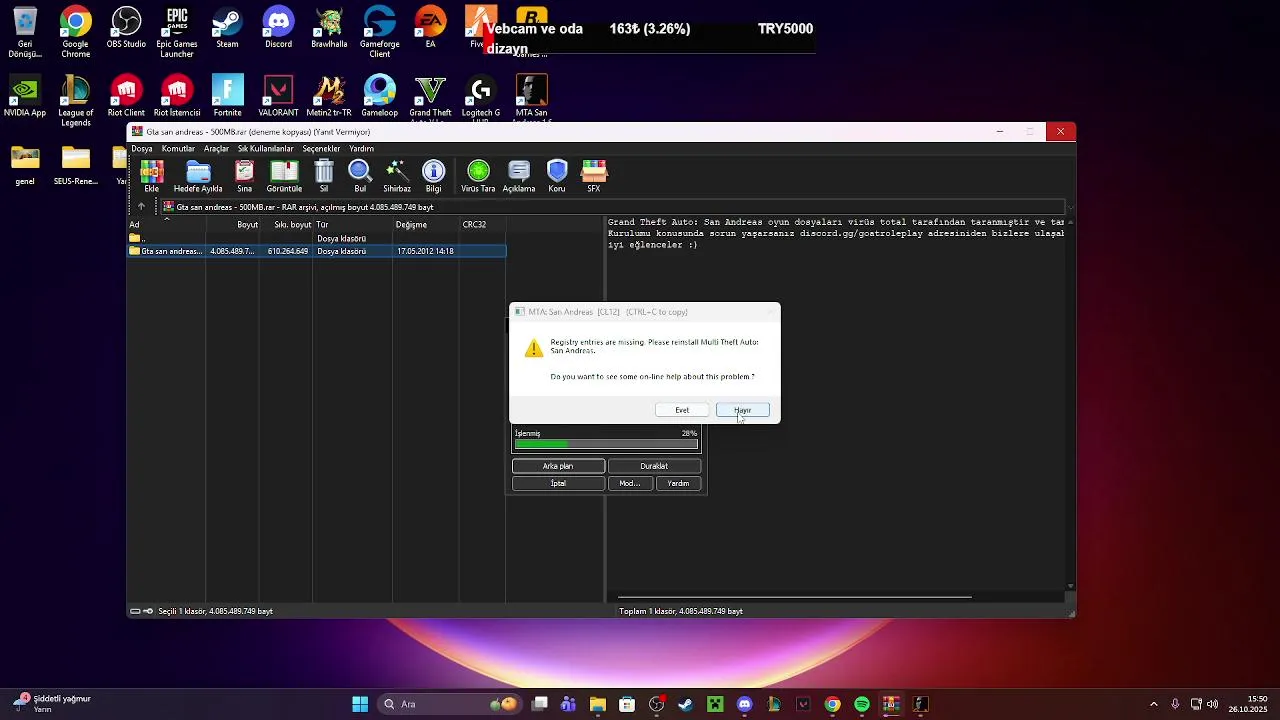This screenshot has height=720, width=1280.
Task: Click the Bilgi (Info) toolbar icon
Action: (433, 176)
